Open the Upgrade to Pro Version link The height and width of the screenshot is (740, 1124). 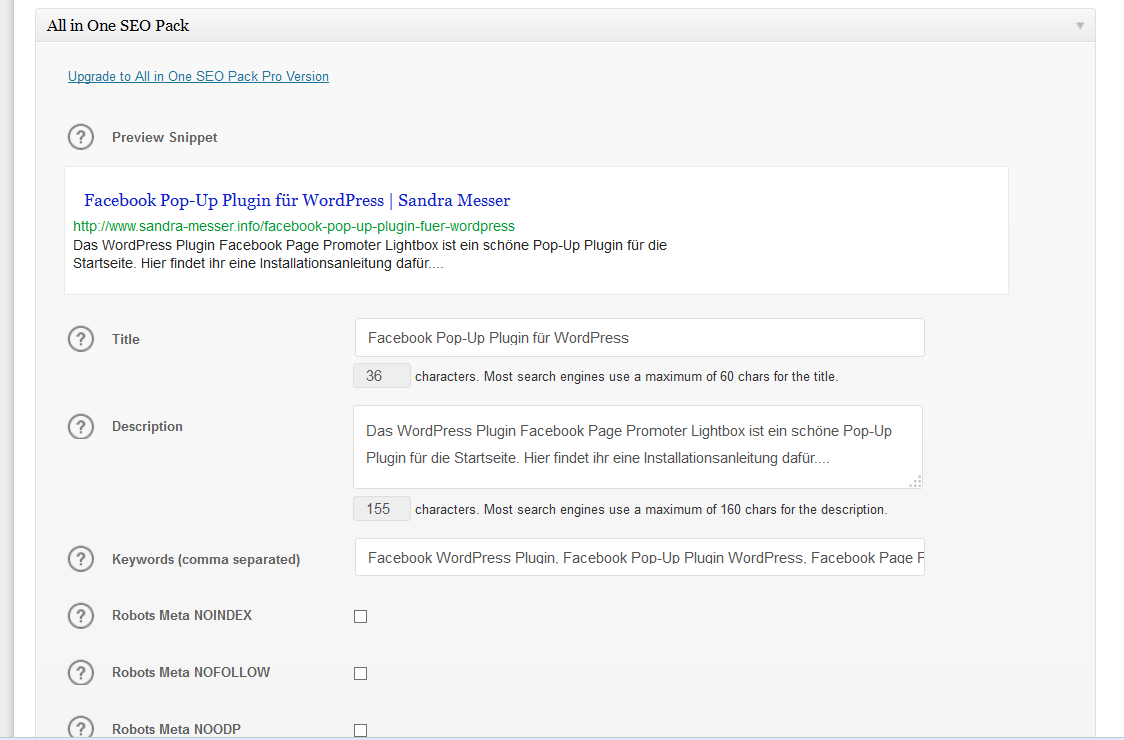click(x=198, y=77)
